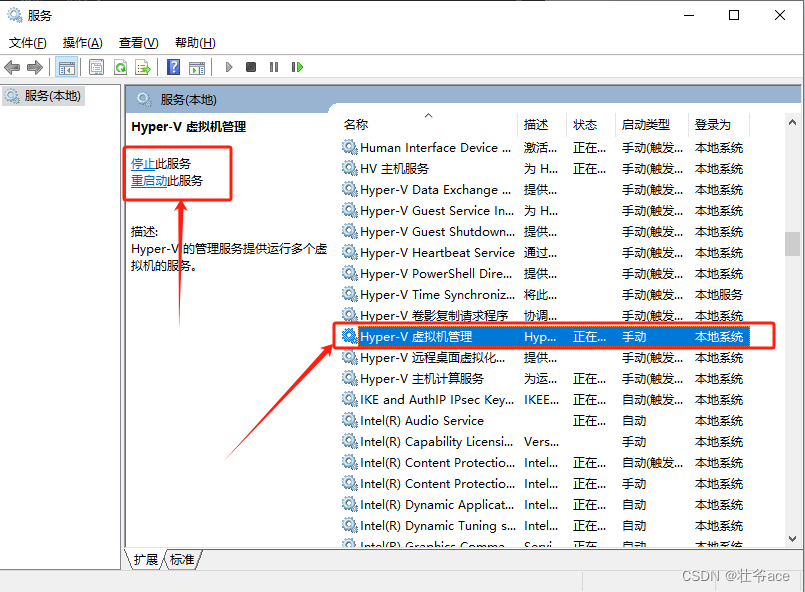Switch to the 扩展 tab
Screen dimensions: 805x592
tap(145, 560)
